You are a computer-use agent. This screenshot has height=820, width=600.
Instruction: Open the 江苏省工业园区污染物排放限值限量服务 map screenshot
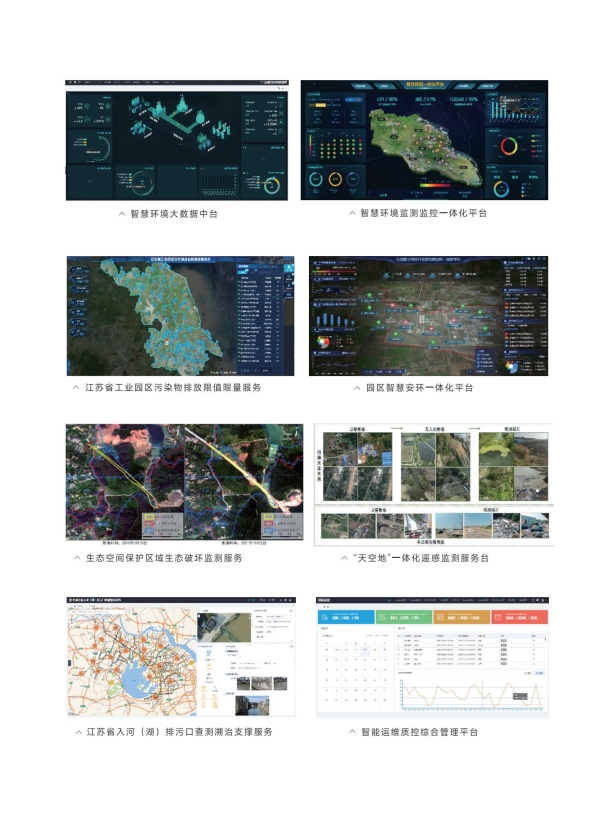180,316
